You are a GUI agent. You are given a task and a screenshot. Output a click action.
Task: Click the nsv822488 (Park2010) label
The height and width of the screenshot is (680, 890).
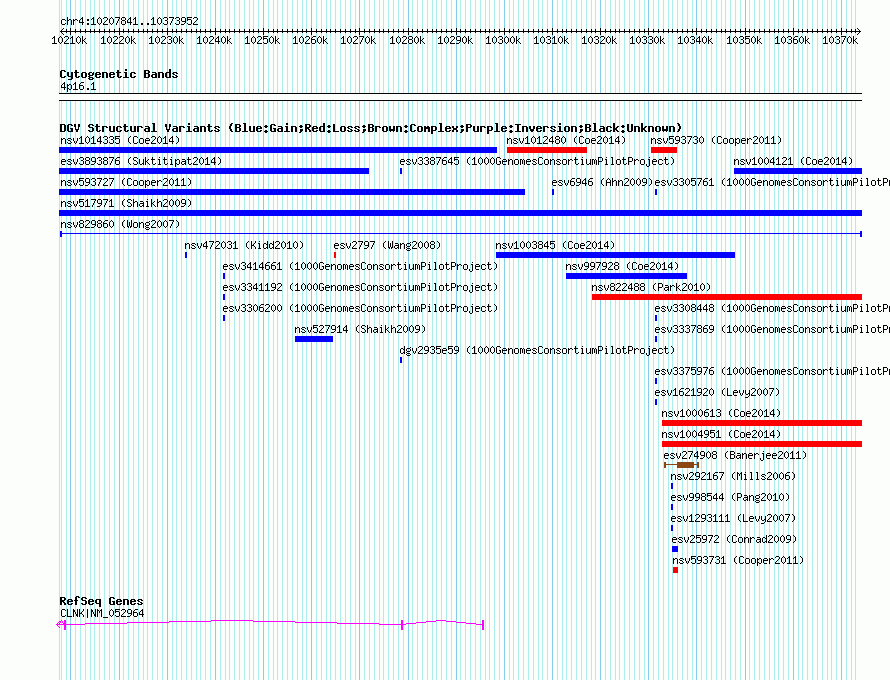pos(651,287)
